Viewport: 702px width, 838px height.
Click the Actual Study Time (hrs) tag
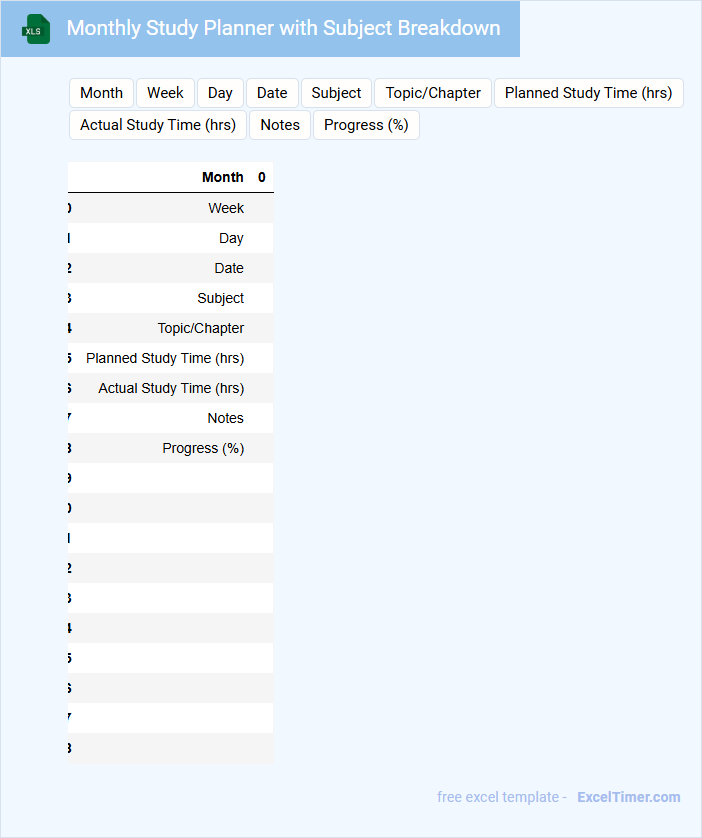pos(158,125)
